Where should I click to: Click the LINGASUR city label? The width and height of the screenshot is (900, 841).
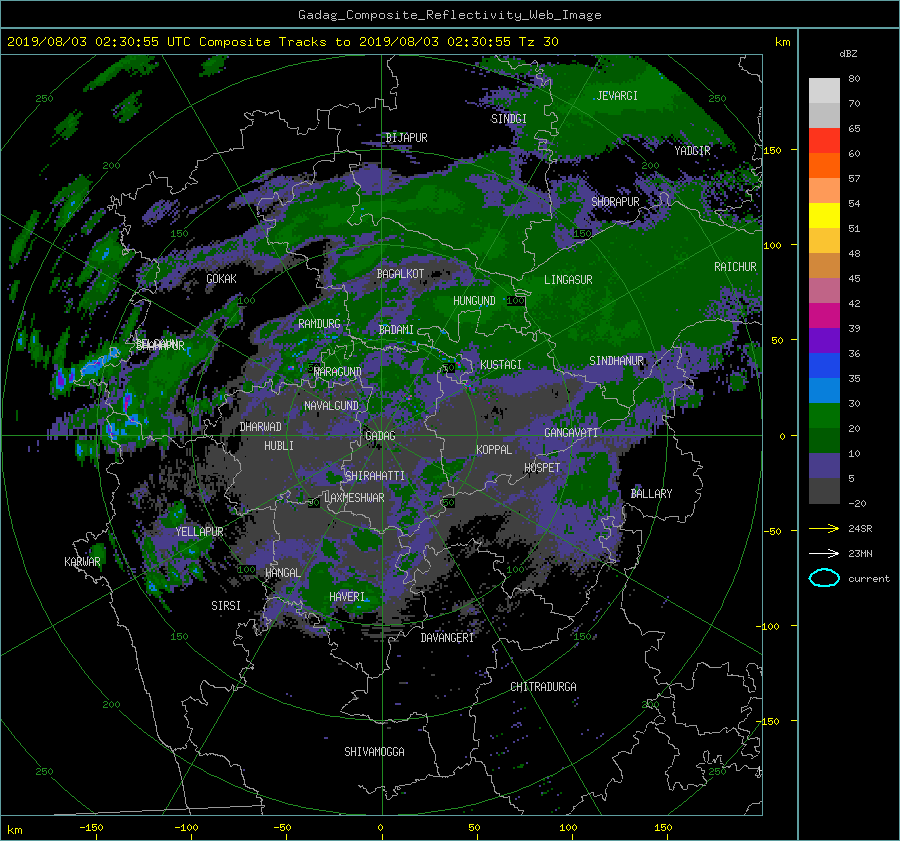tap(568, 280)
